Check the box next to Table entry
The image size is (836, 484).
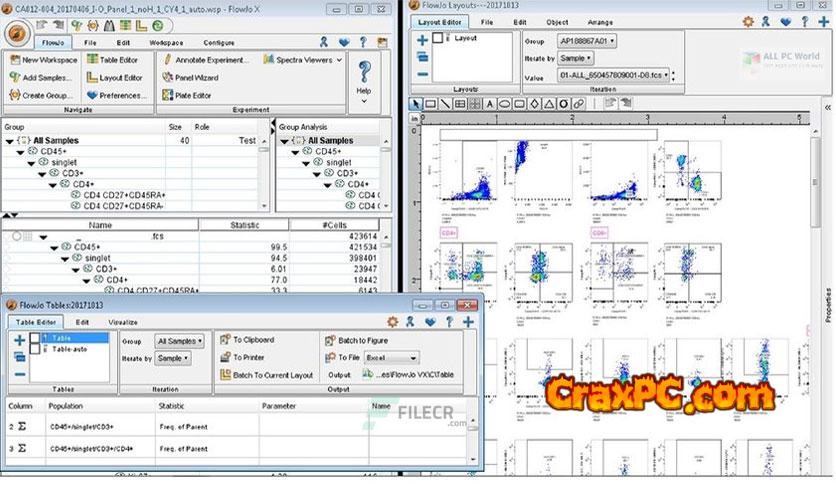37,339
